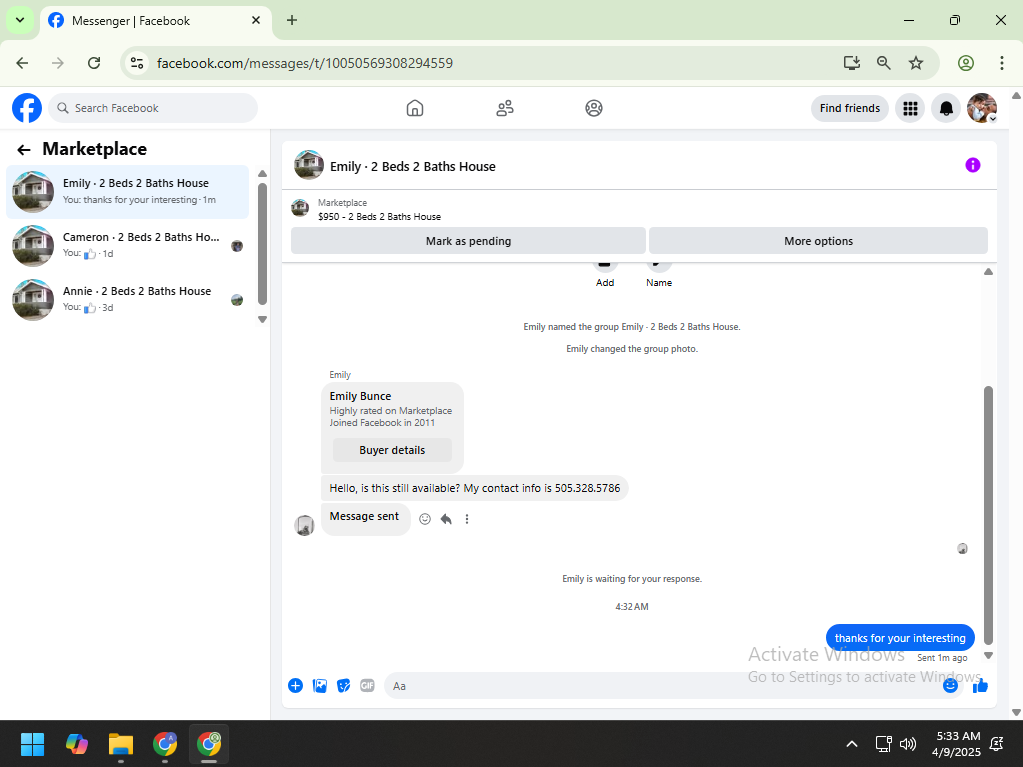Open conversation information purple icon
1023x767 pixels.
click(x=973, y=165)
